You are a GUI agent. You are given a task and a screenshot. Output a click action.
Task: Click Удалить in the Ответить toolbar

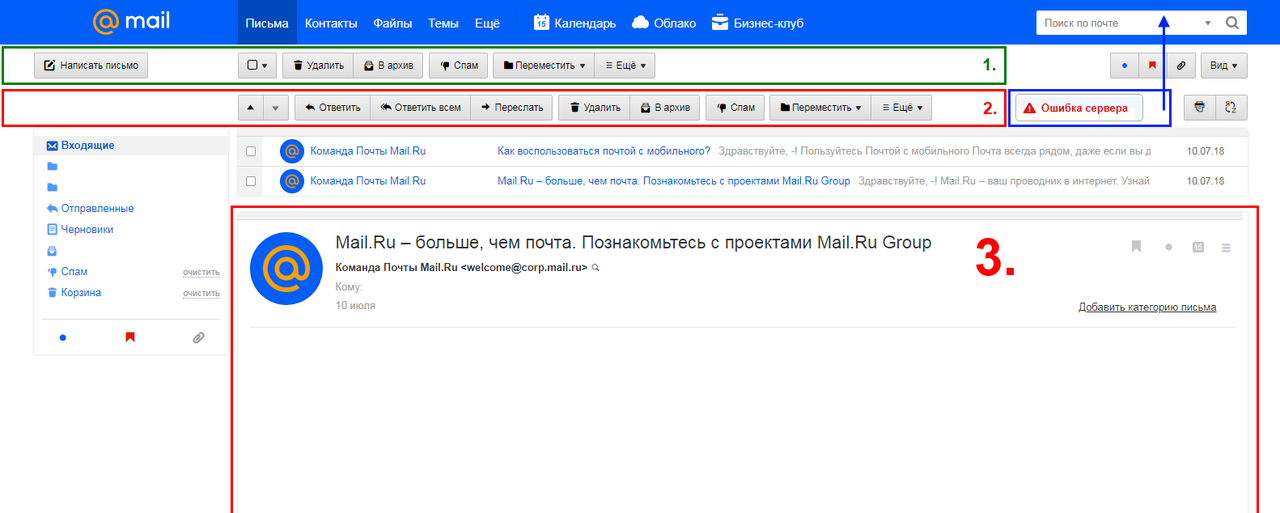[594, 108]
